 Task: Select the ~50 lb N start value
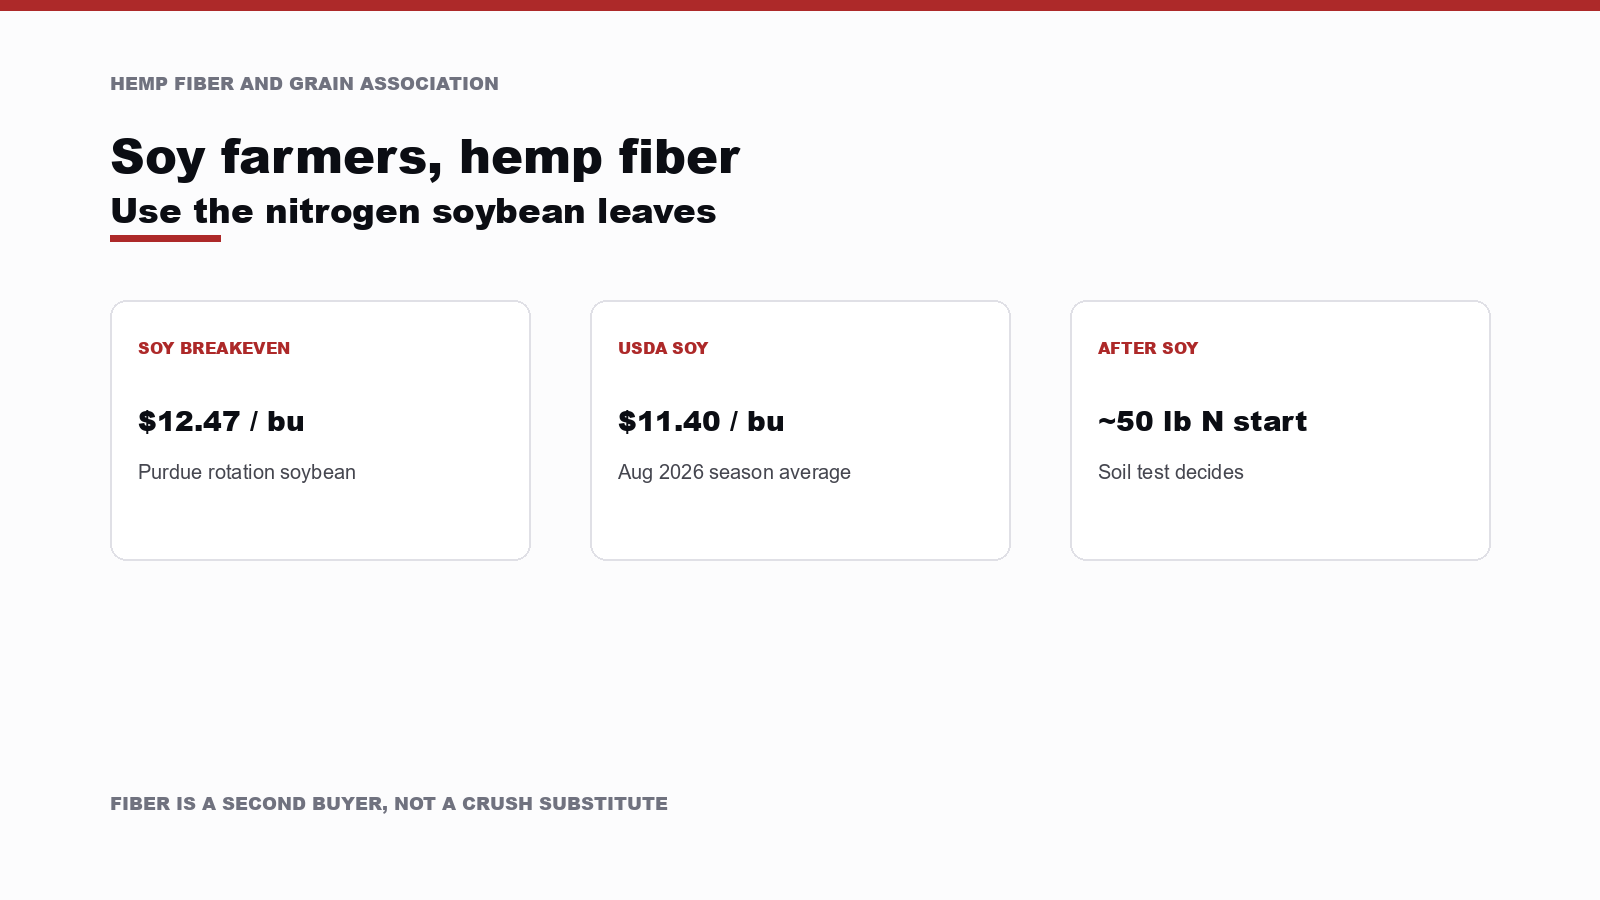click(x=1202, y=421)
